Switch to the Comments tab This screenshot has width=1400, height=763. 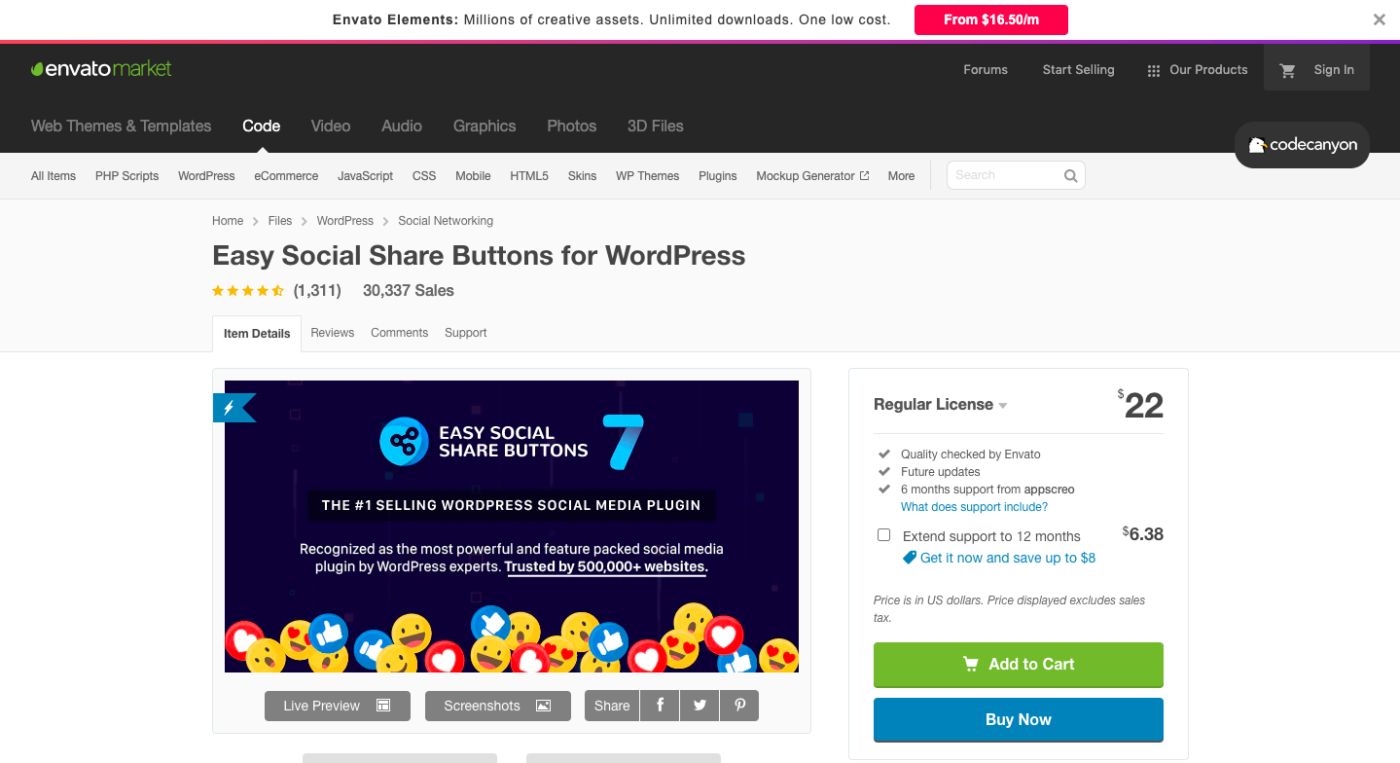(399, 333)
